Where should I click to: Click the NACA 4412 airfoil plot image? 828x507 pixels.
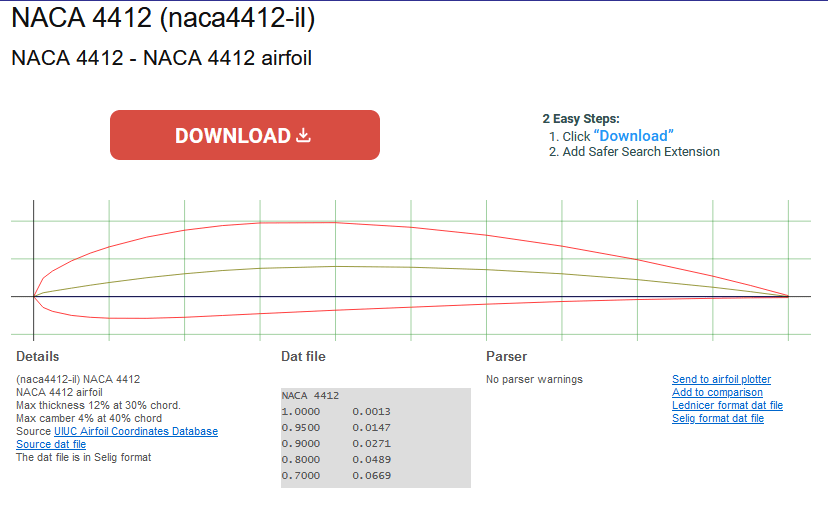pos(412,270)
